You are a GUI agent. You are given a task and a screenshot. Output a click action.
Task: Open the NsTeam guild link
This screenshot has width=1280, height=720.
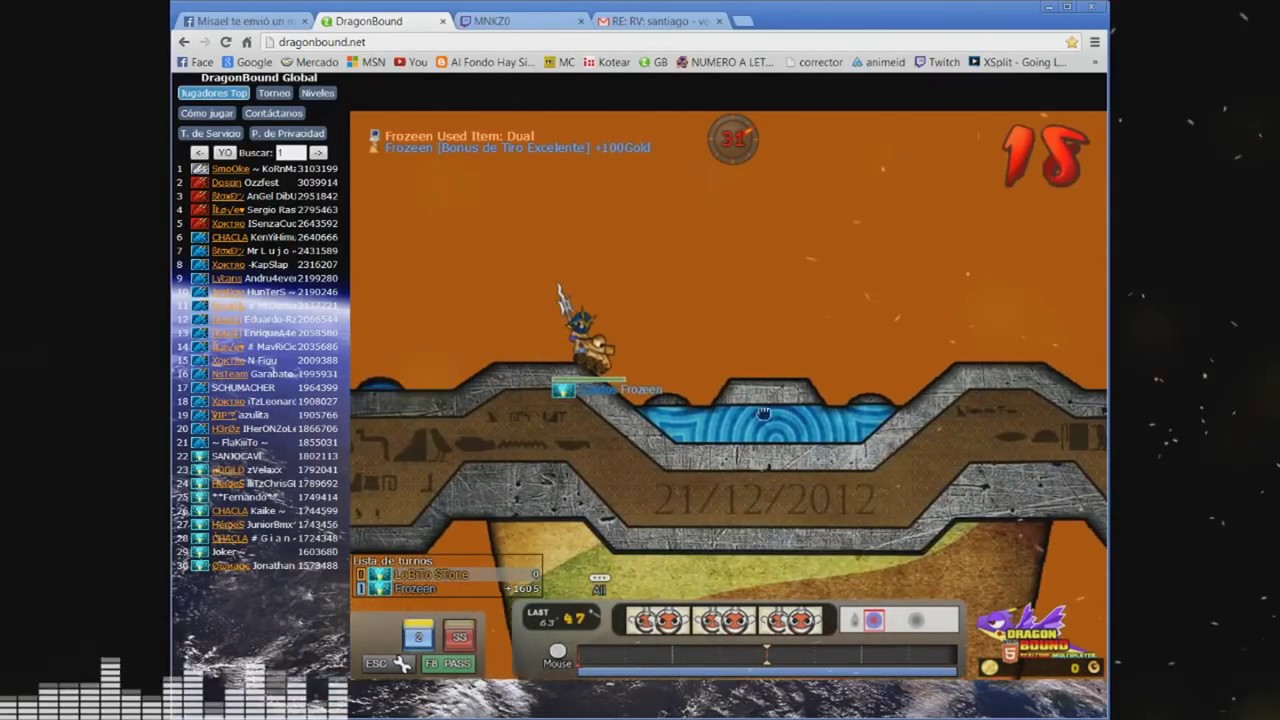pos(229,374)
